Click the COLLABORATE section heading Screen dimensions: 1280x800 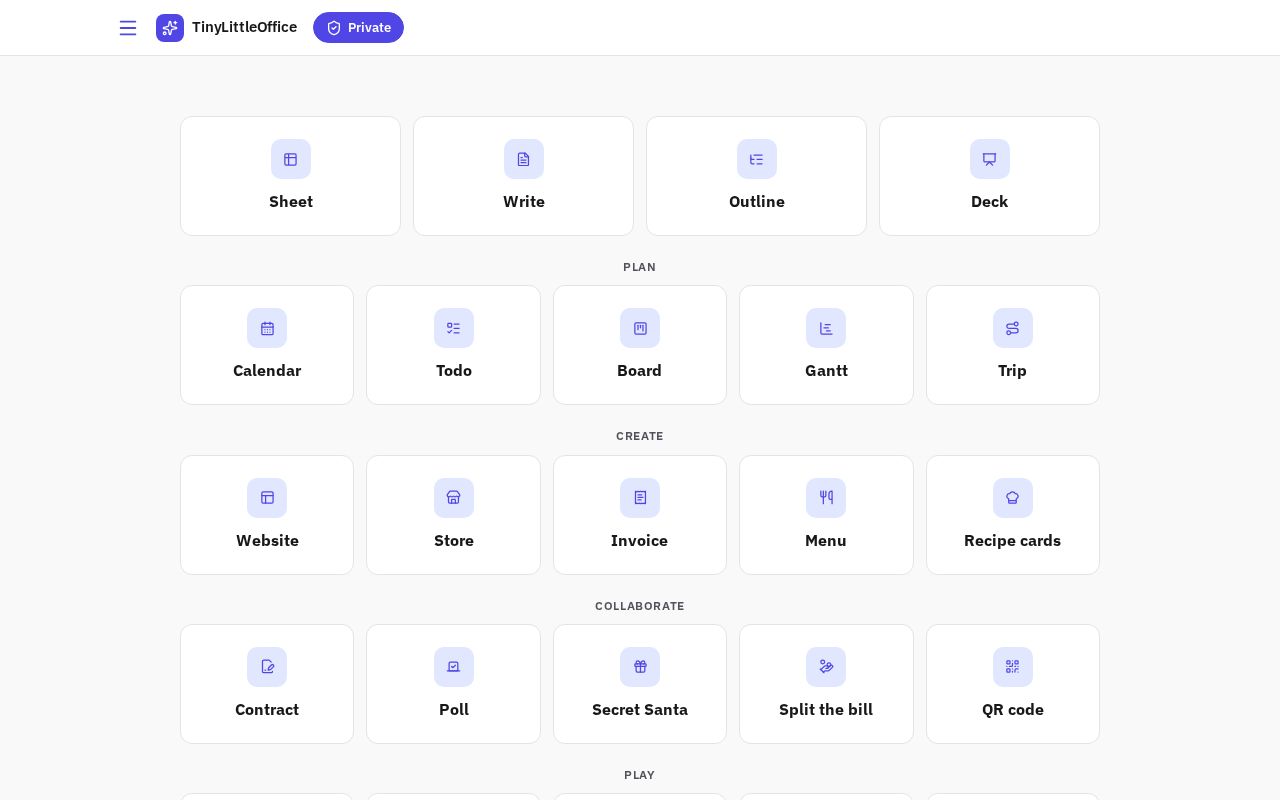click(640, 606)
